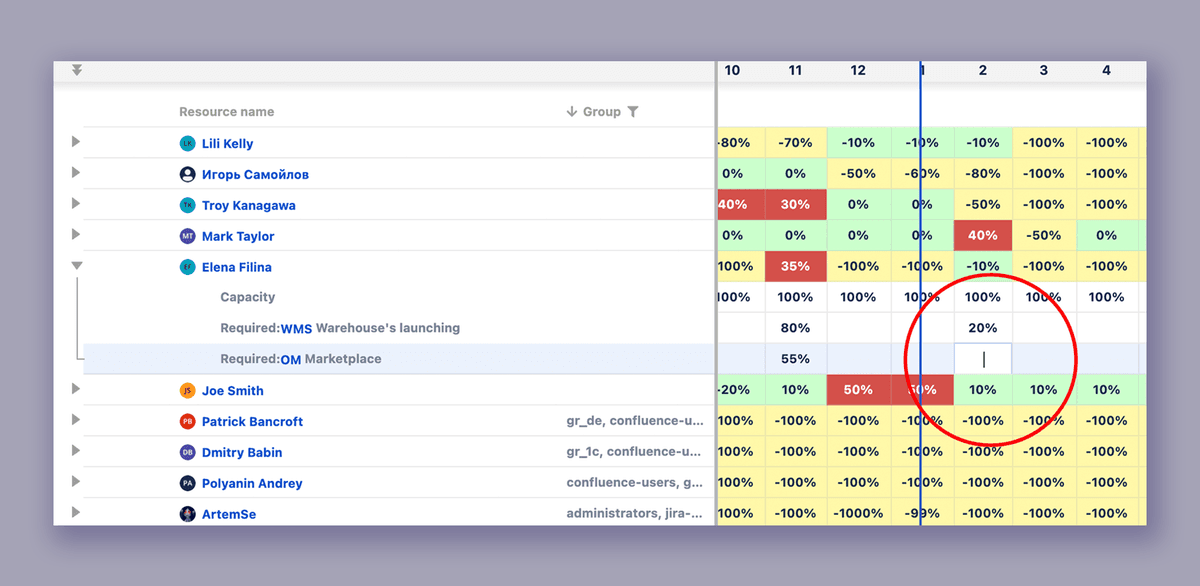Expand the Polyanin Andrey row
Viewport: 1200px width, 586px height.
(x=76, y=482)
